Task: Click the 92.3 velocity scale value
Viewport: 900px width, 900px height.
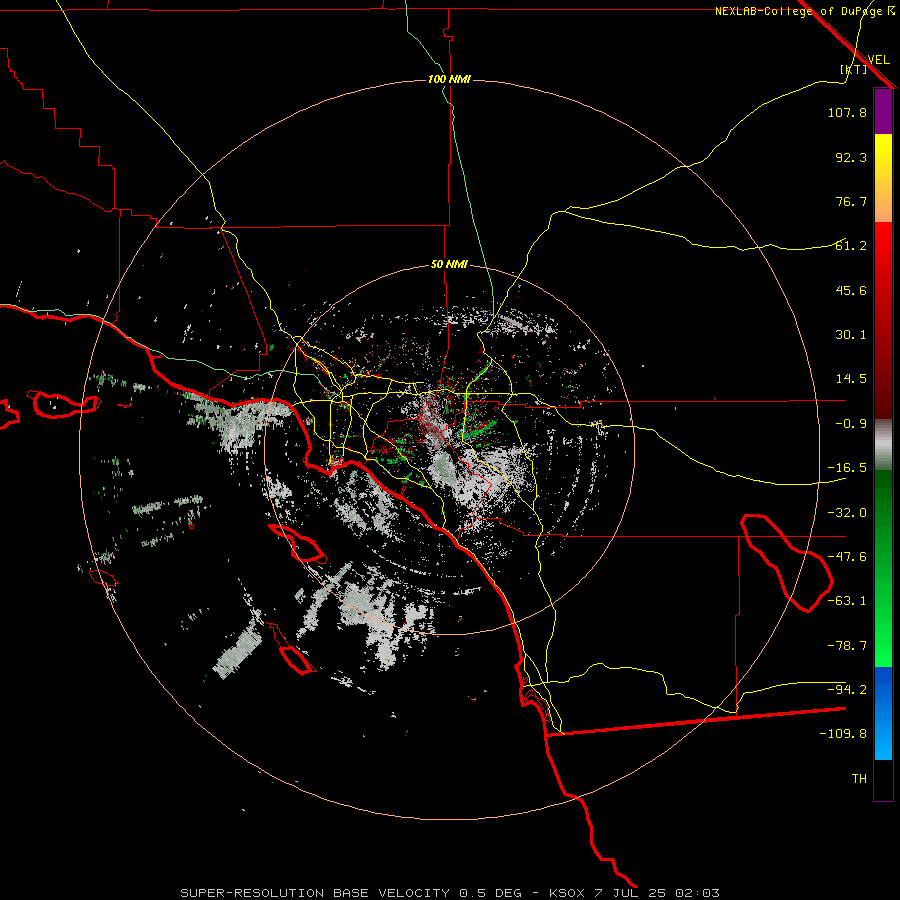Action: pos(851,157)
